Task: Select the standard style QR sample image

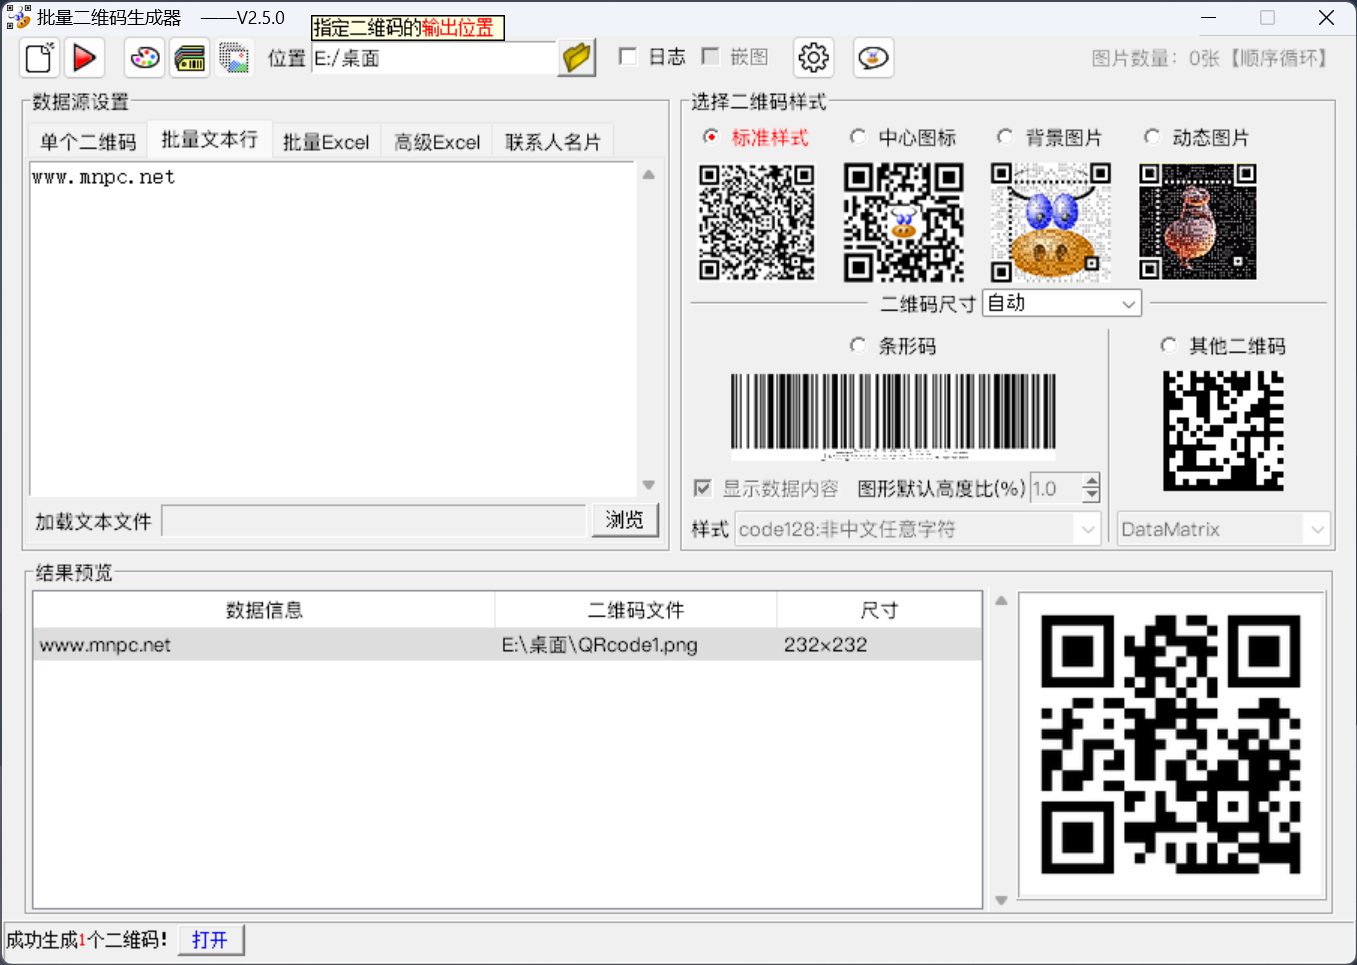Action: point(757,222)
